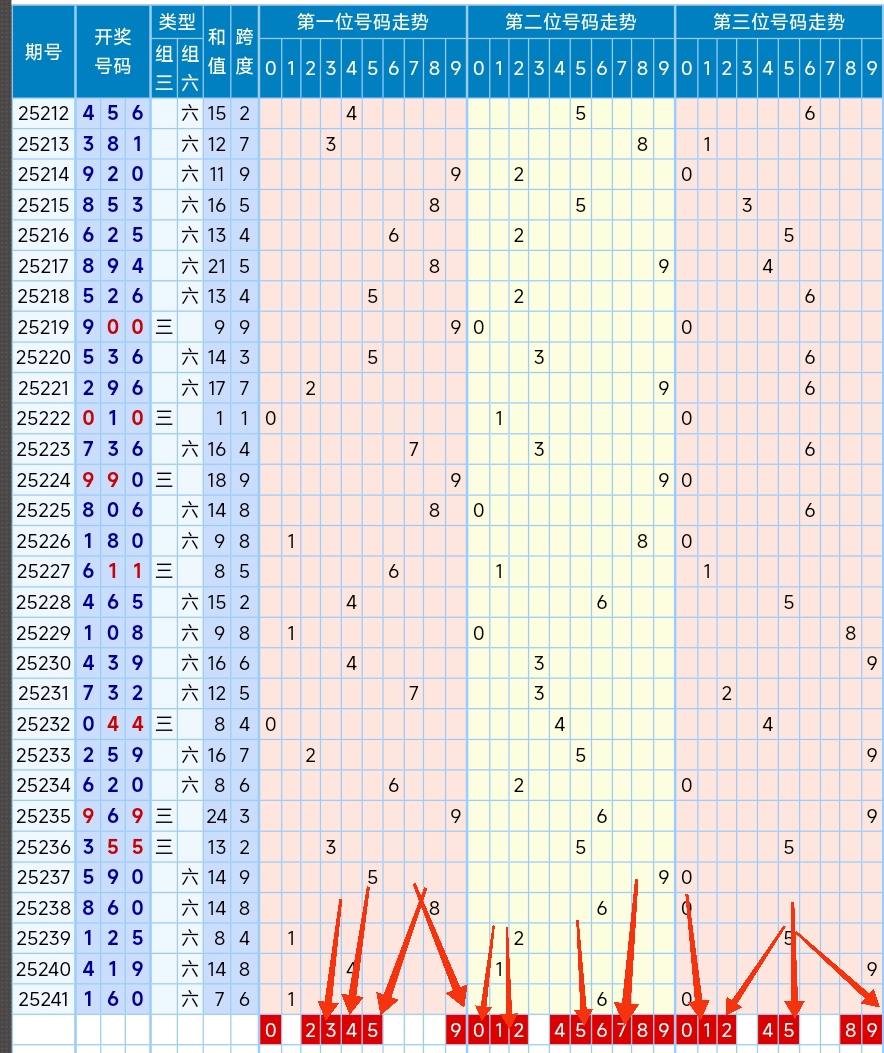Click red 0 cell under 第一位号码走势
Viewport: 884px width, 1053px height.
click(x=270, y=1030)
